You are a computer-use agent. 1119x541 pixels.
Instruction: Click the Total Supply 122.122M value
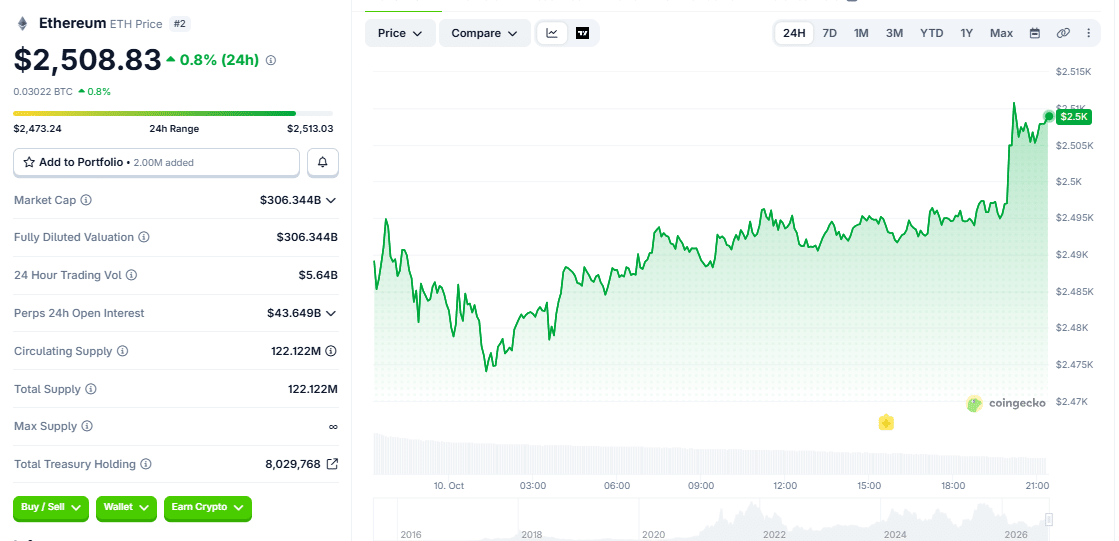pos(313,389)
